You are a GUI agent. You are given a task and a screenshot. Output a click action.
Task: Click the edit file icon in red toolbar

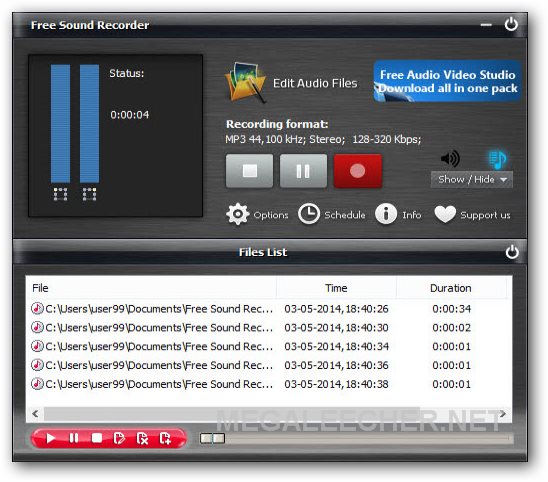coord(119,438)
